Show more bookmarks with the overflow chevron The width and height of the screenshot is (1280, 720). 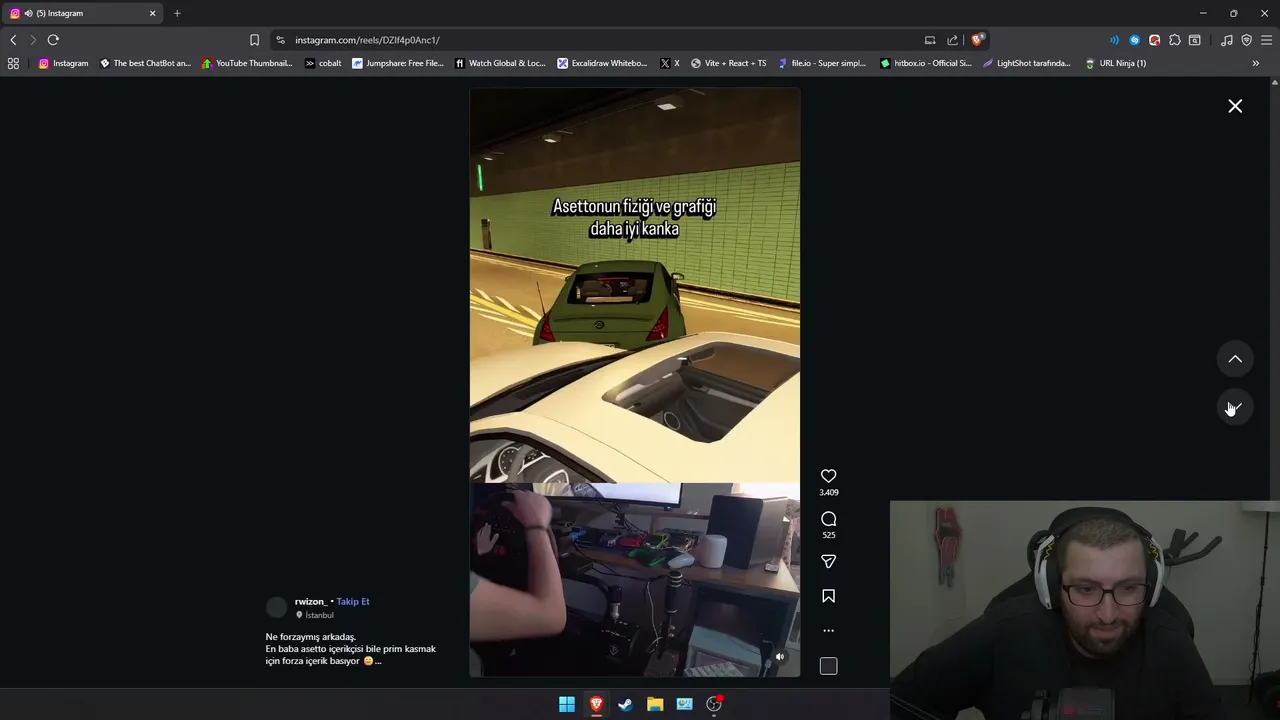pos(1256,63)
